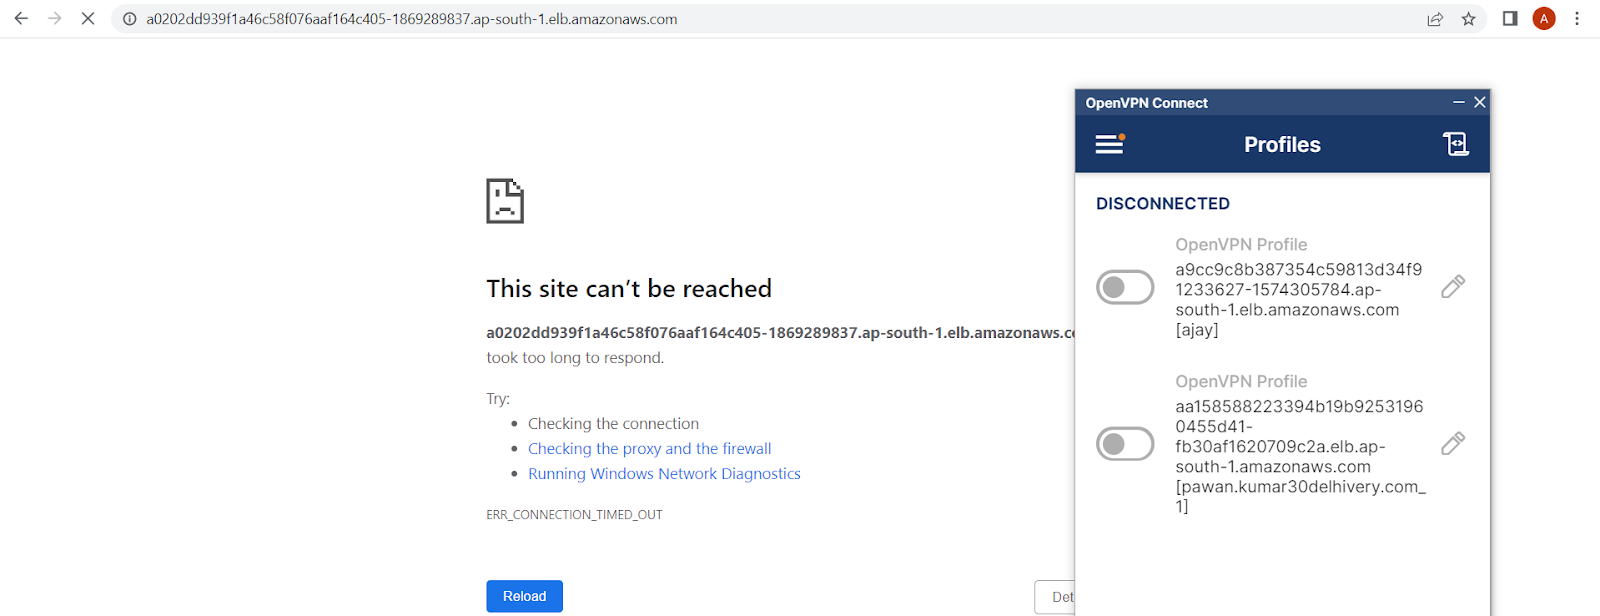This screenshot has width=1600, height=616.
Task: Open Chrome three-dot menu
Action: pos(1577,19)
